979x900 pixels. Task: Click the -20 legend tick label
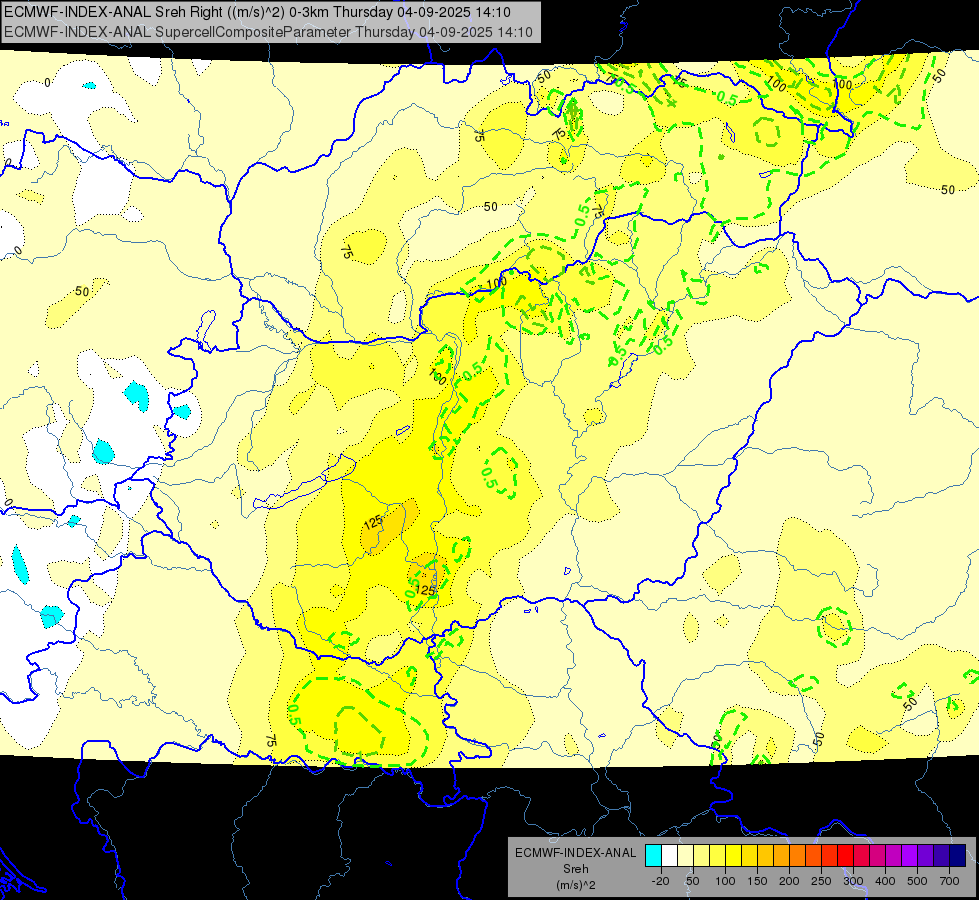pyautogui.click(x=661, y=881)
